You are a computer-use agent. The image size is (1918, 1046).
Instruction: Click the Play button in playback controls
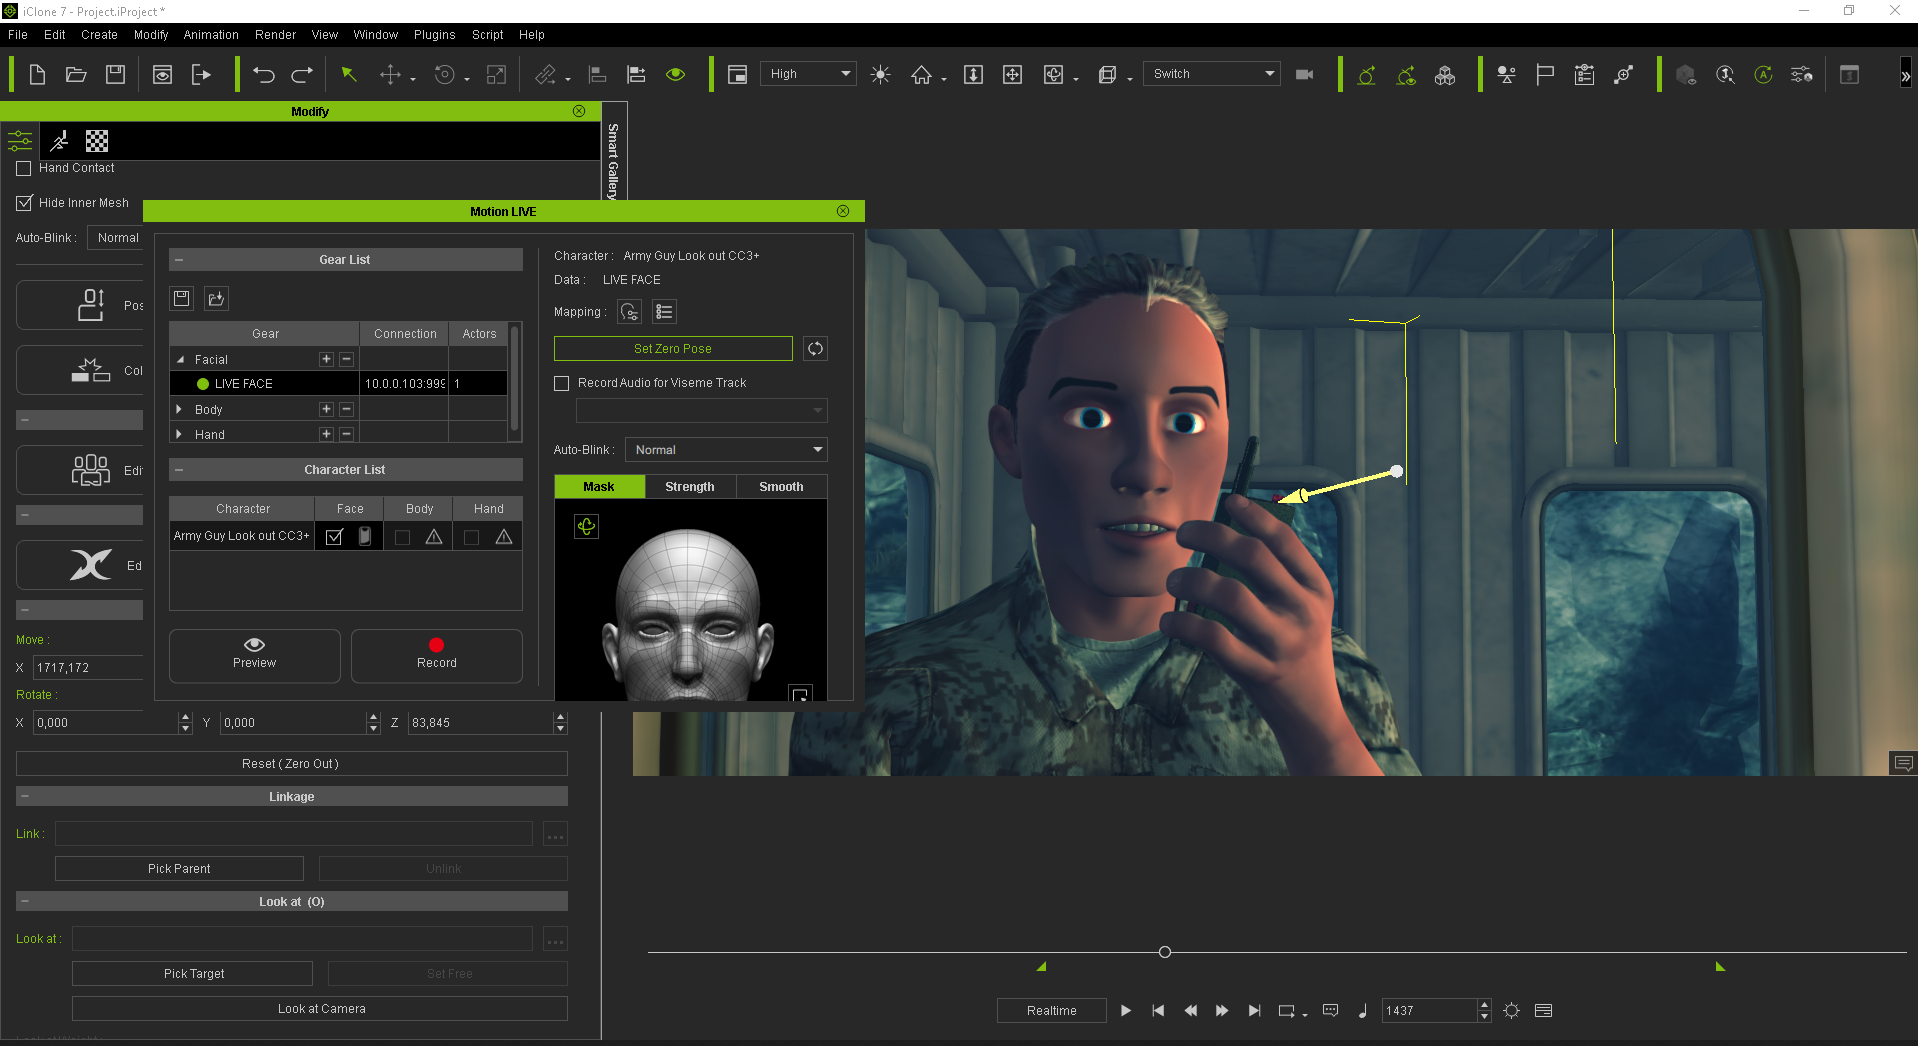pos(1126,1011)
